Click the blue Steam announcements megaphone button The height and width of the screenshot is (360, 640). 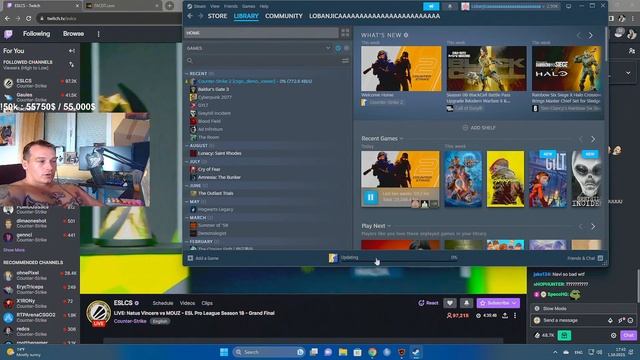[431, 6]
